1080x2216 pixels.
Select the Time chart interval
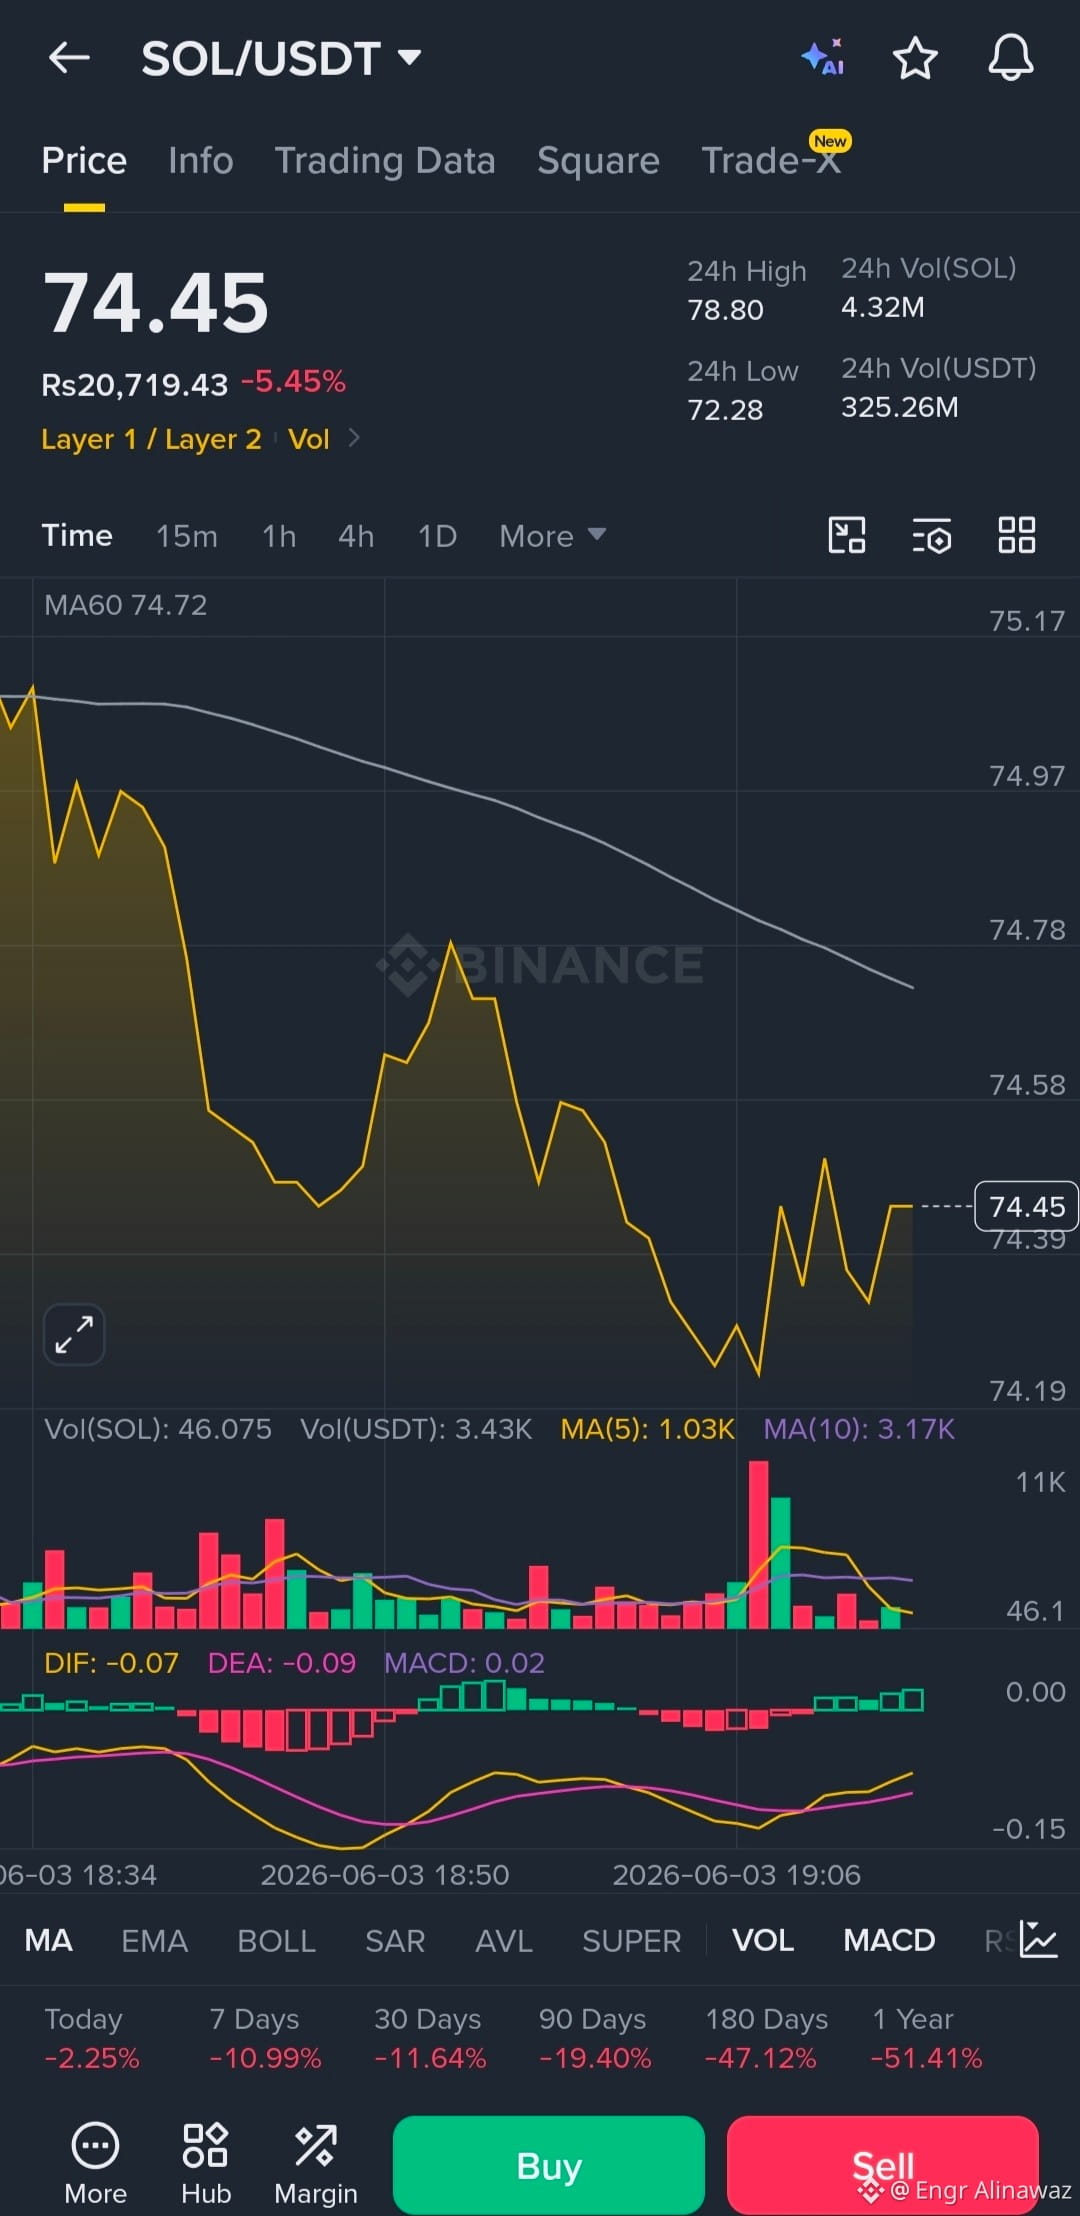pyautogui.click(x=77, y=536)
